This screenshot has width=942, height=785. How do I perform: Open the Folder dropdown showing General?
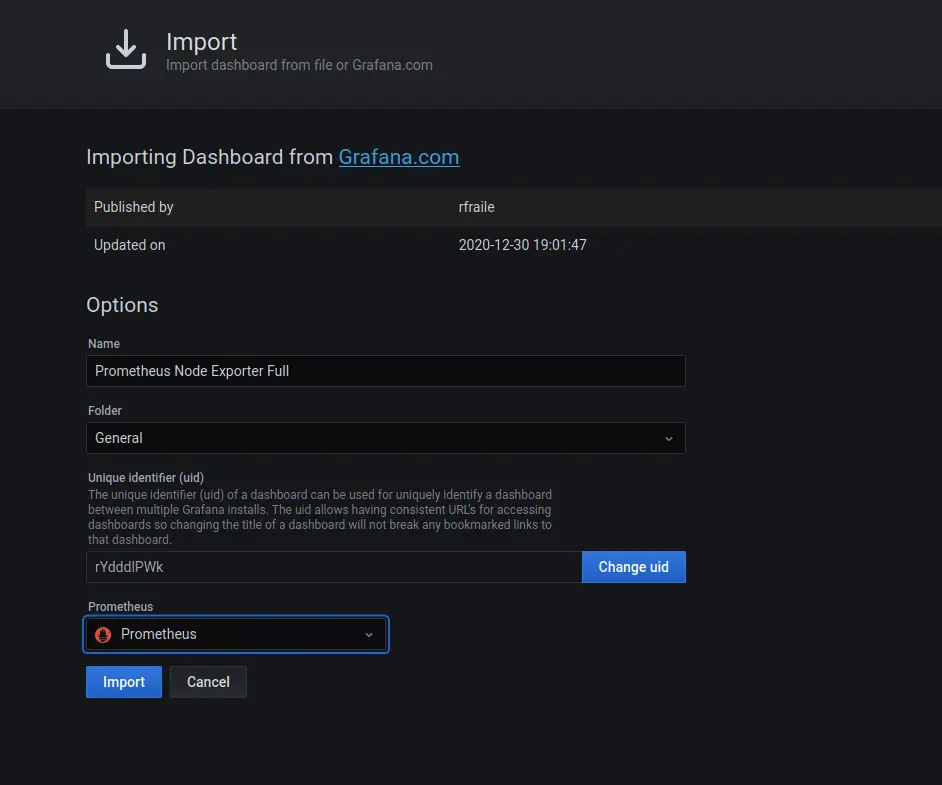386,438
